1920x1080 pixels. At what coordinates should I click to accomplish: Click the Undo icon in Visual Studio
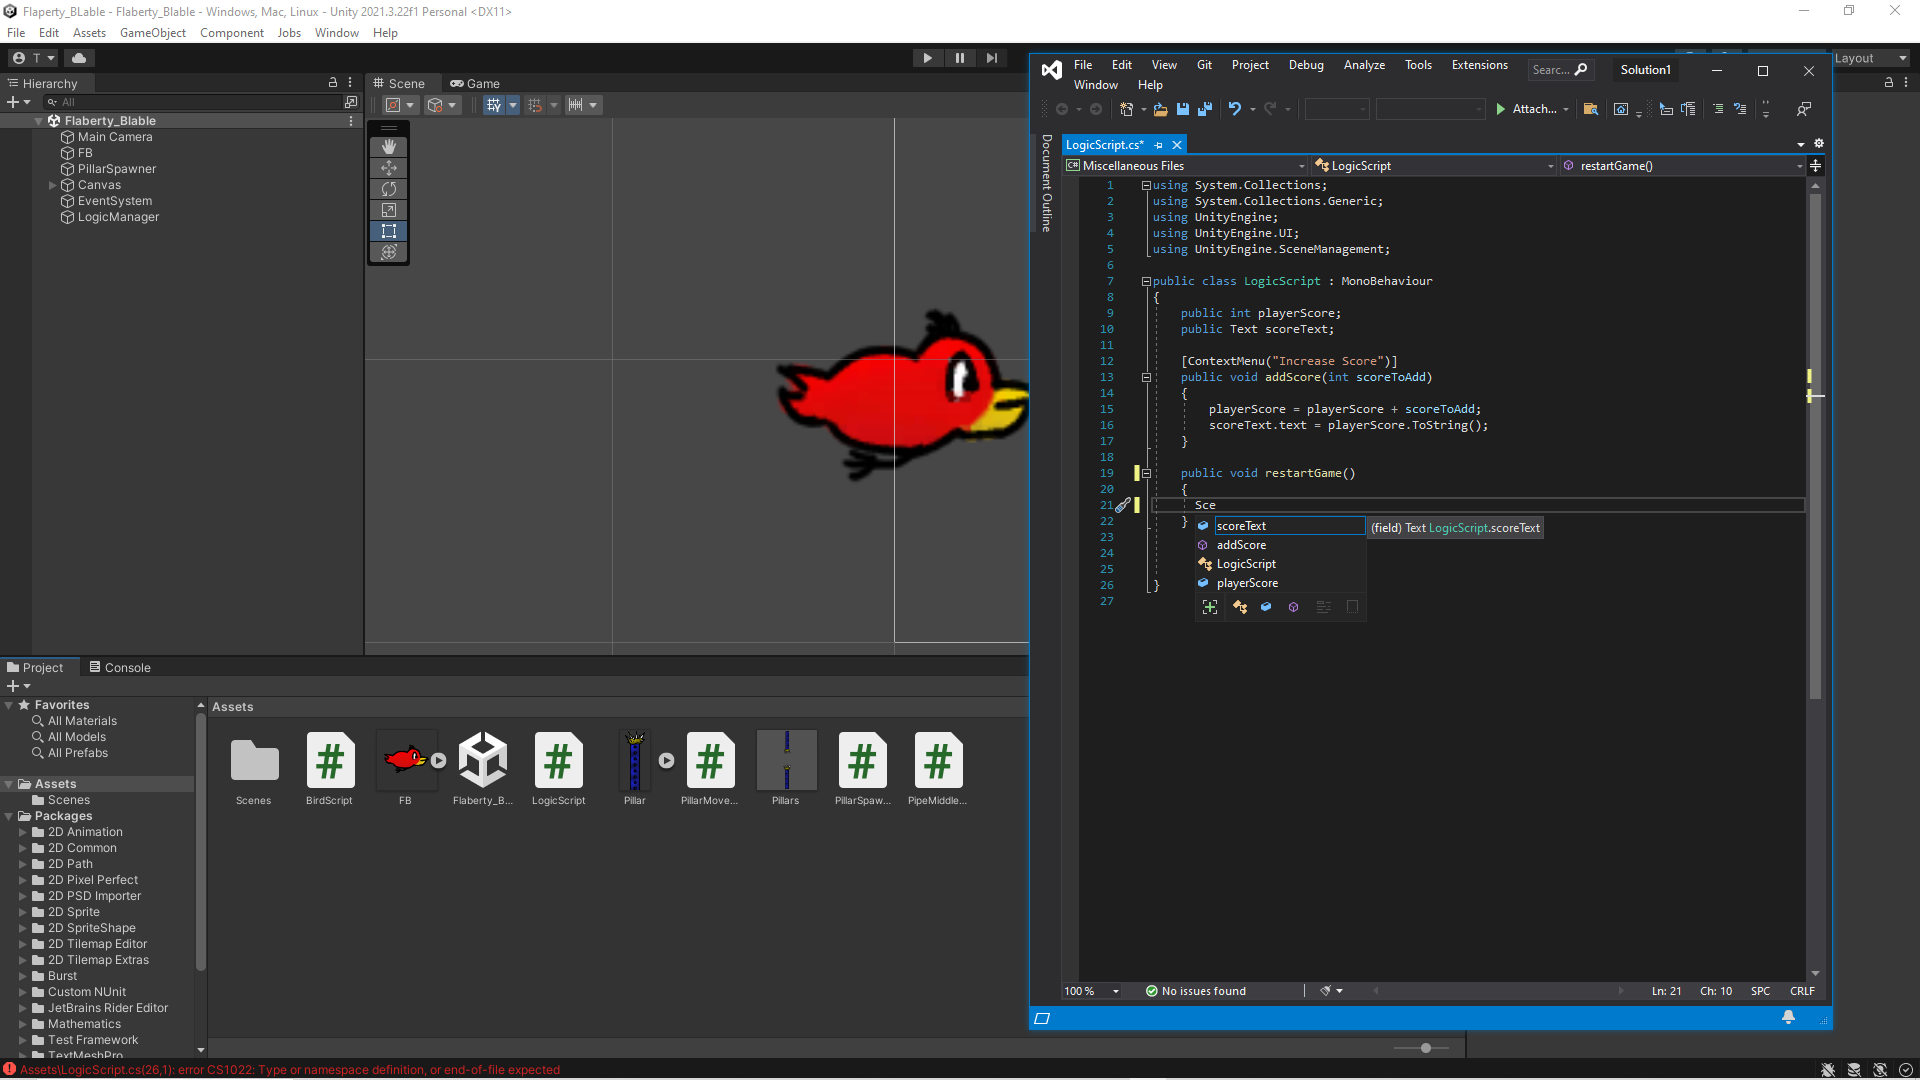(x=1236, y=109)
